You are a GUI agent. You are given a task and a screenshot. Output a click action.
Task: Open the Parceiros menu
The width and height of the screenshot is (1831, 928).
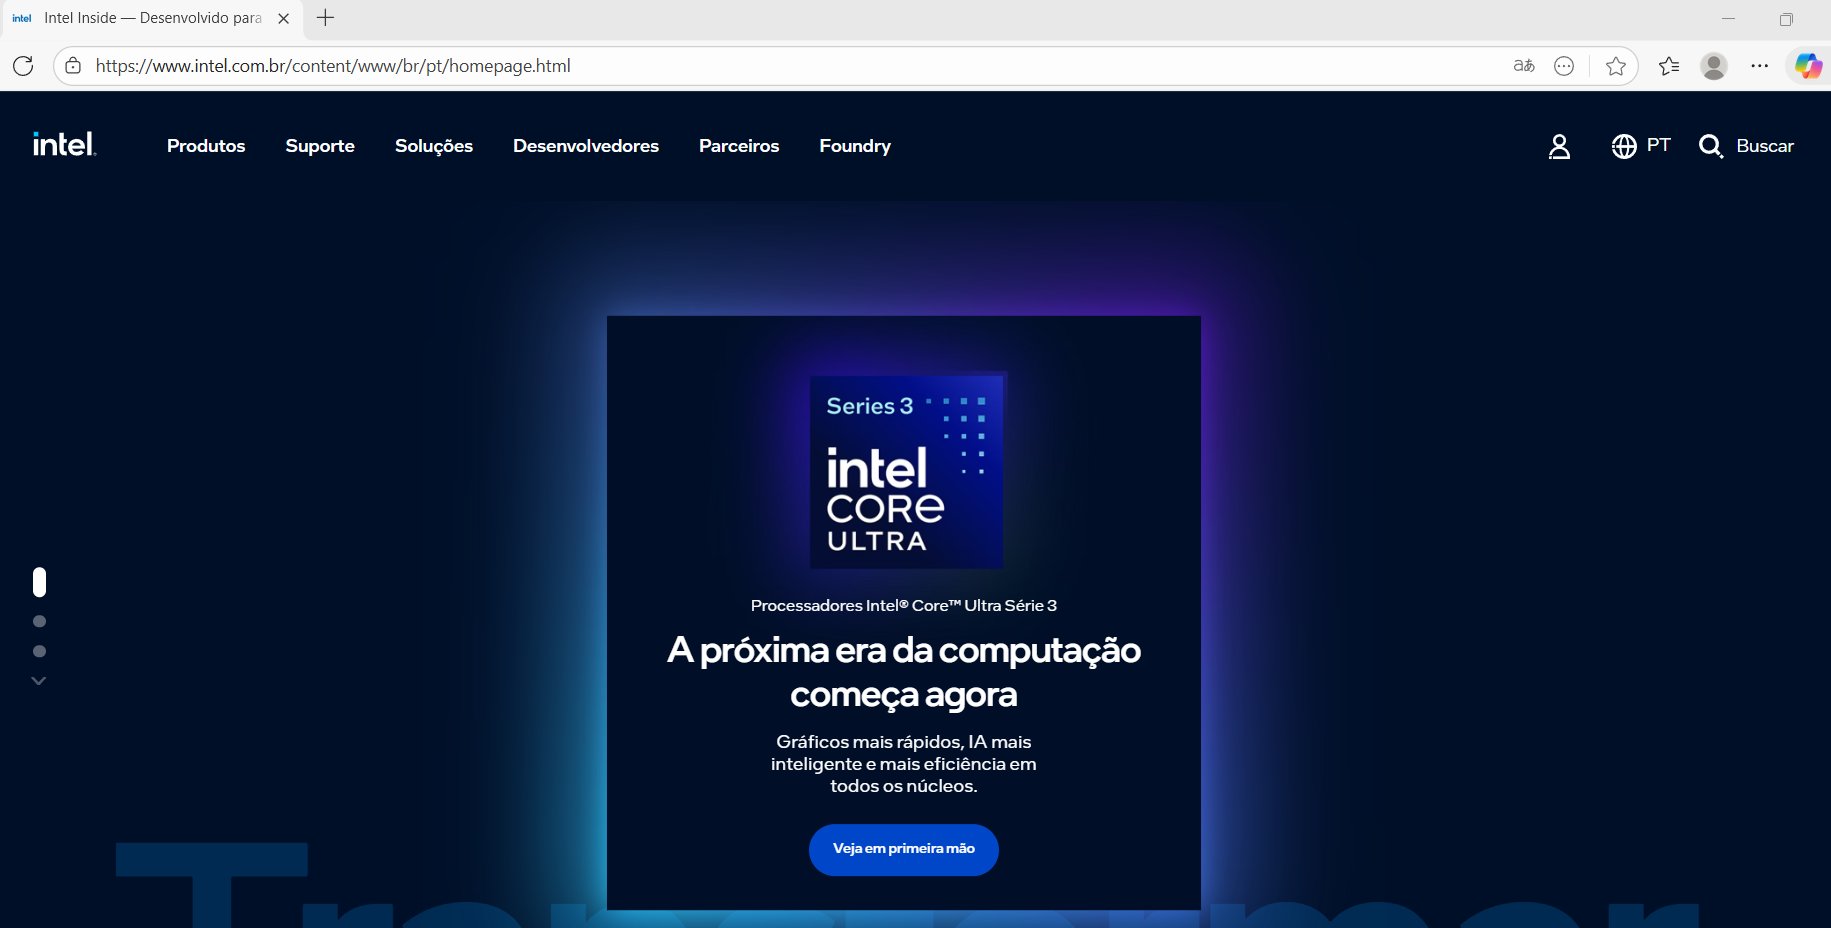tap(739, 146)
